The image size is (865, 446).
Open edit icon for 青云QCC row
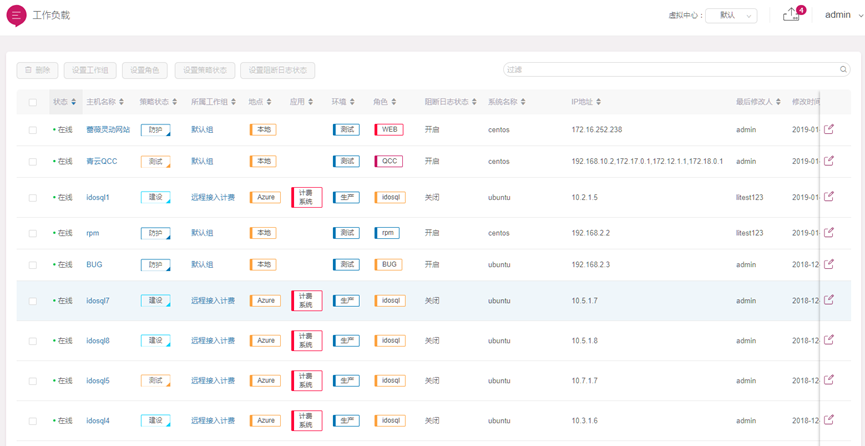click(829, 161)
